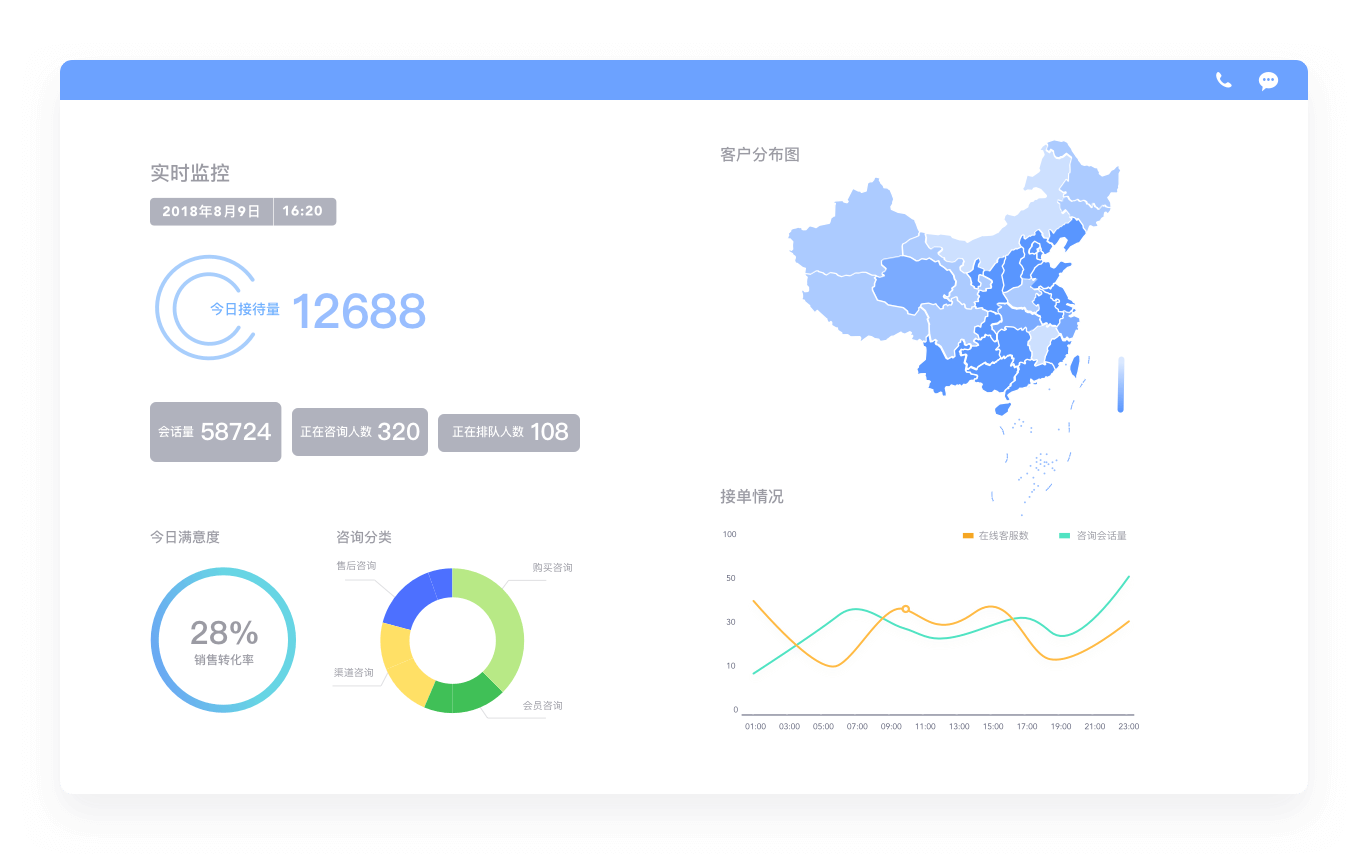Open the 16:20 time selector

[x=303, y=211]
